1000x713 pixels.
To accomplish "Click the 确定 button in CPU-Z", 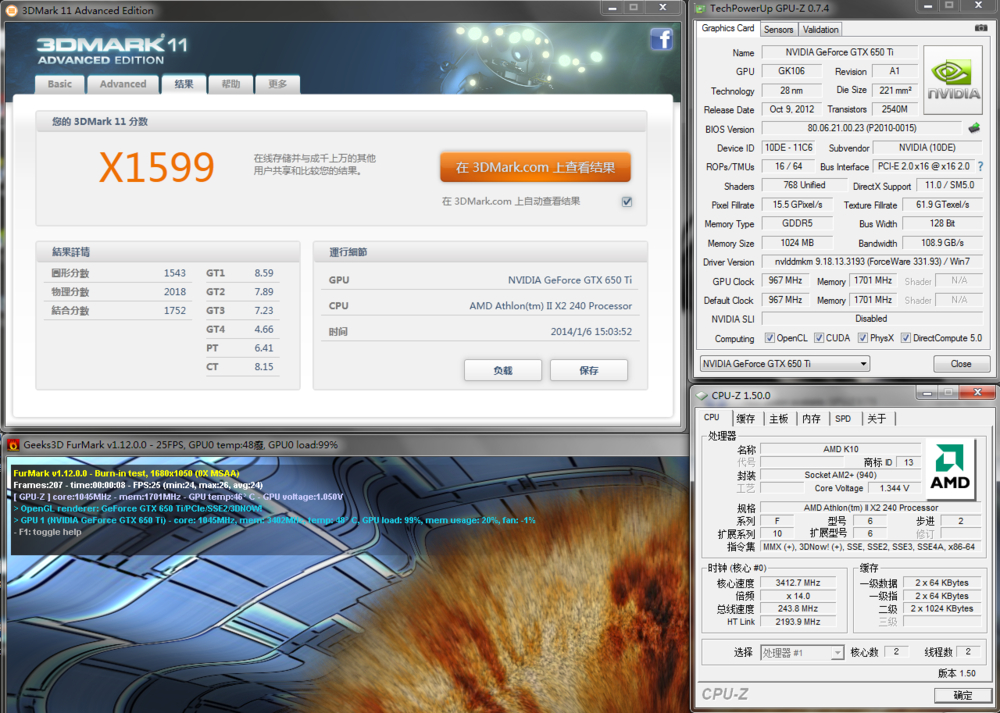I will click(963, 695).
